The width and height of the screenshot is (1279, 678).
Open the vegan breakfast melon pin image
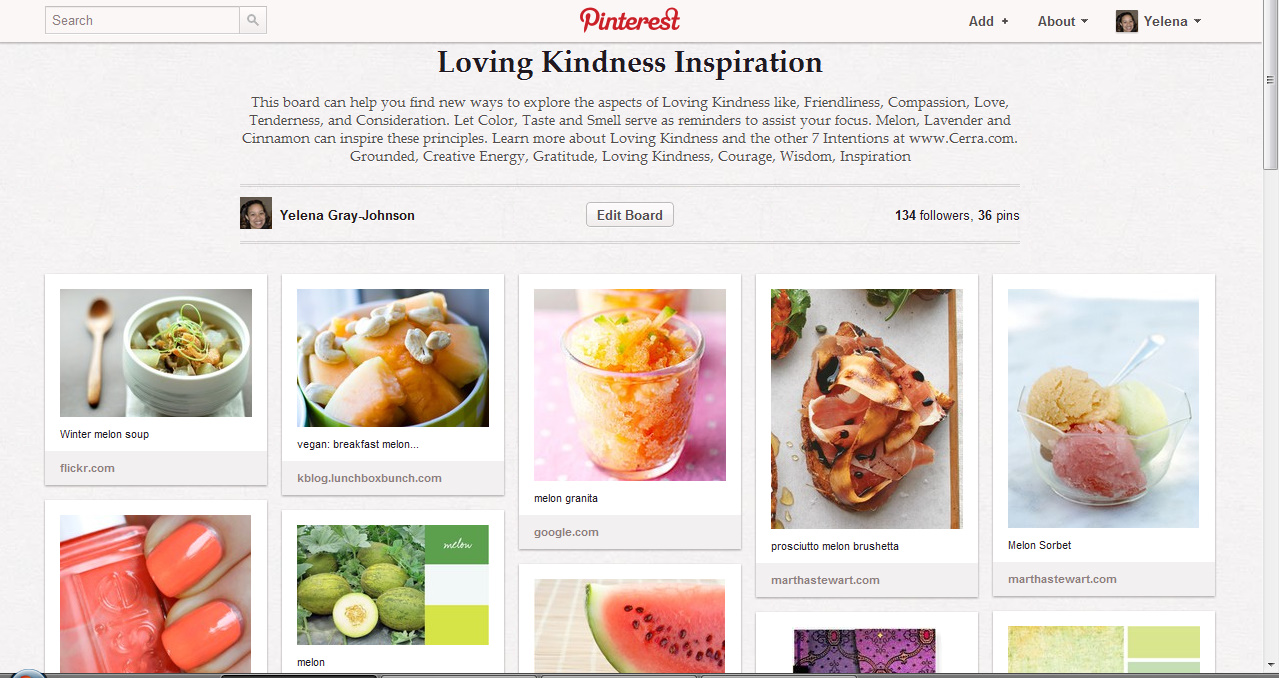pyautogui.click(x=393, y=358)
